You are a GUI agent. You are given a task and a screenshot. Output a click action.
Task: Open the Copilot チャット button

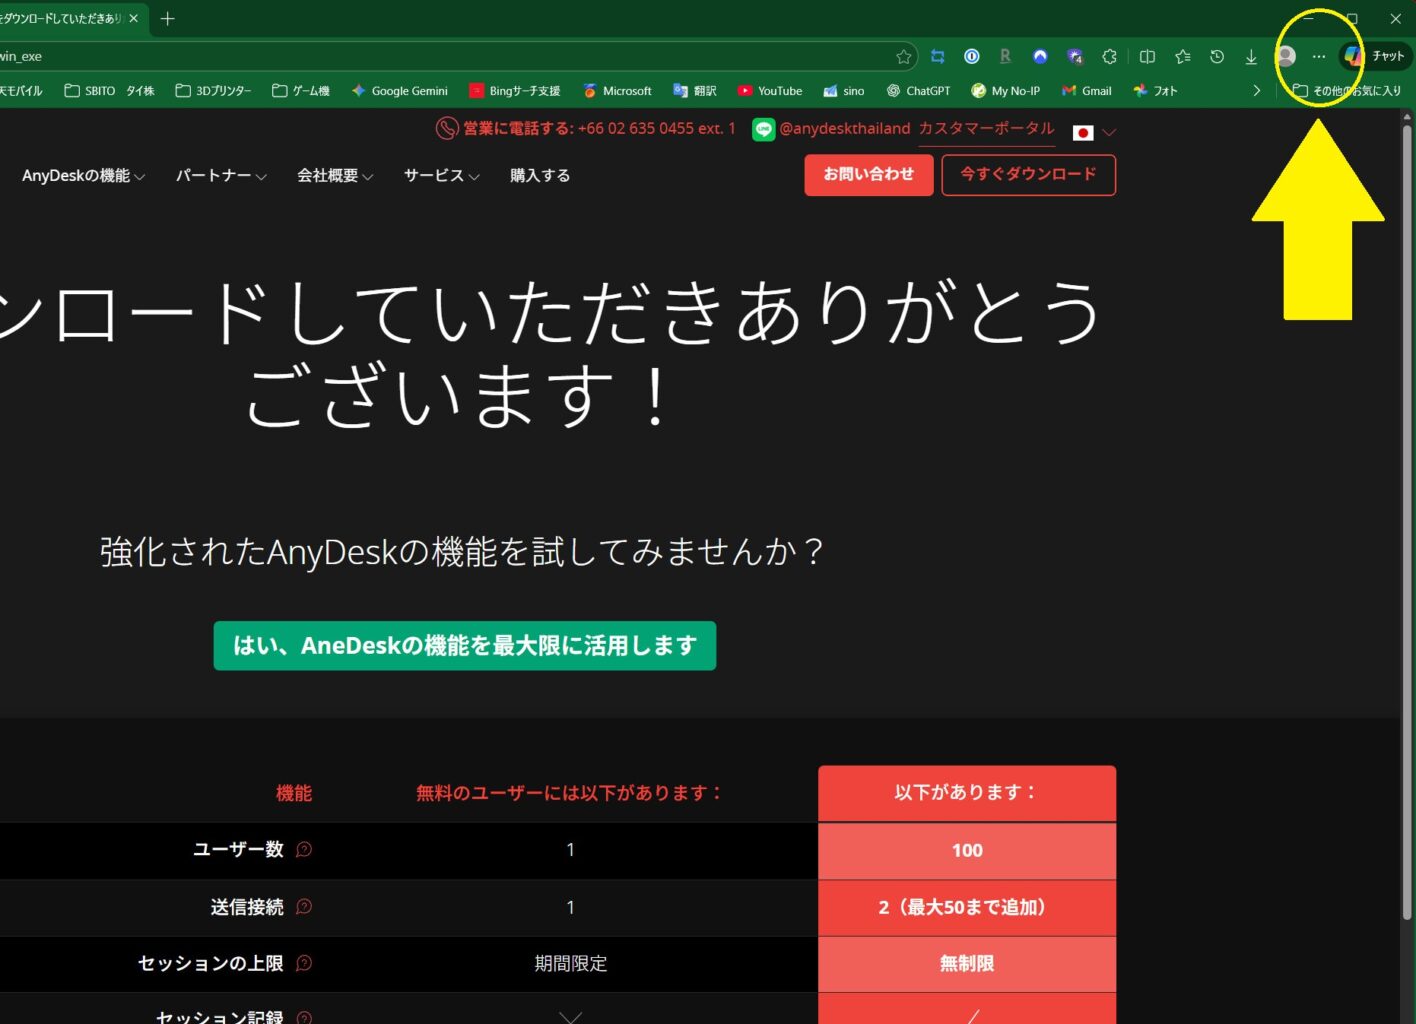pyautogui.click(x=1375, y=57)
